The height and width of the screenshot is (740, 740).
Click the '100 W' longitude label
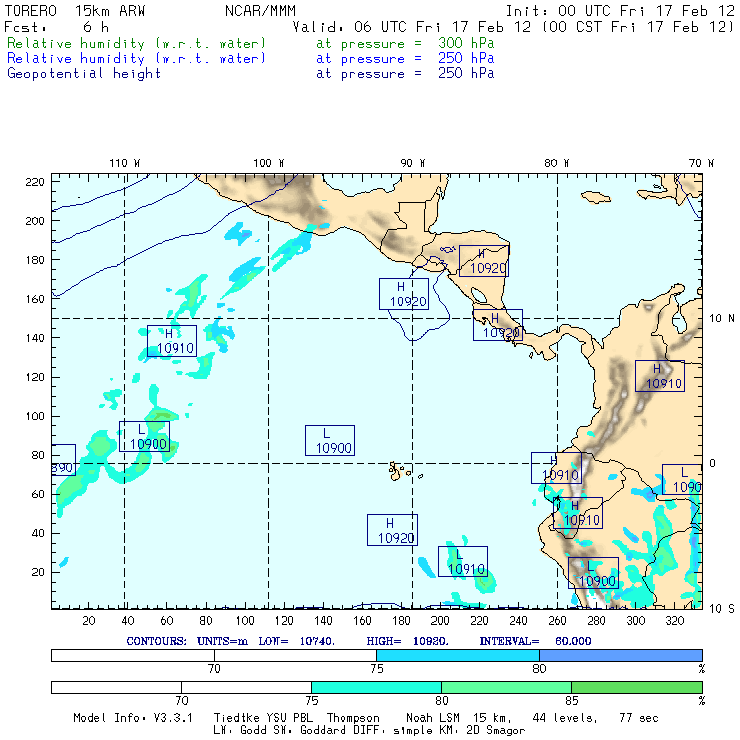[269, 163]
